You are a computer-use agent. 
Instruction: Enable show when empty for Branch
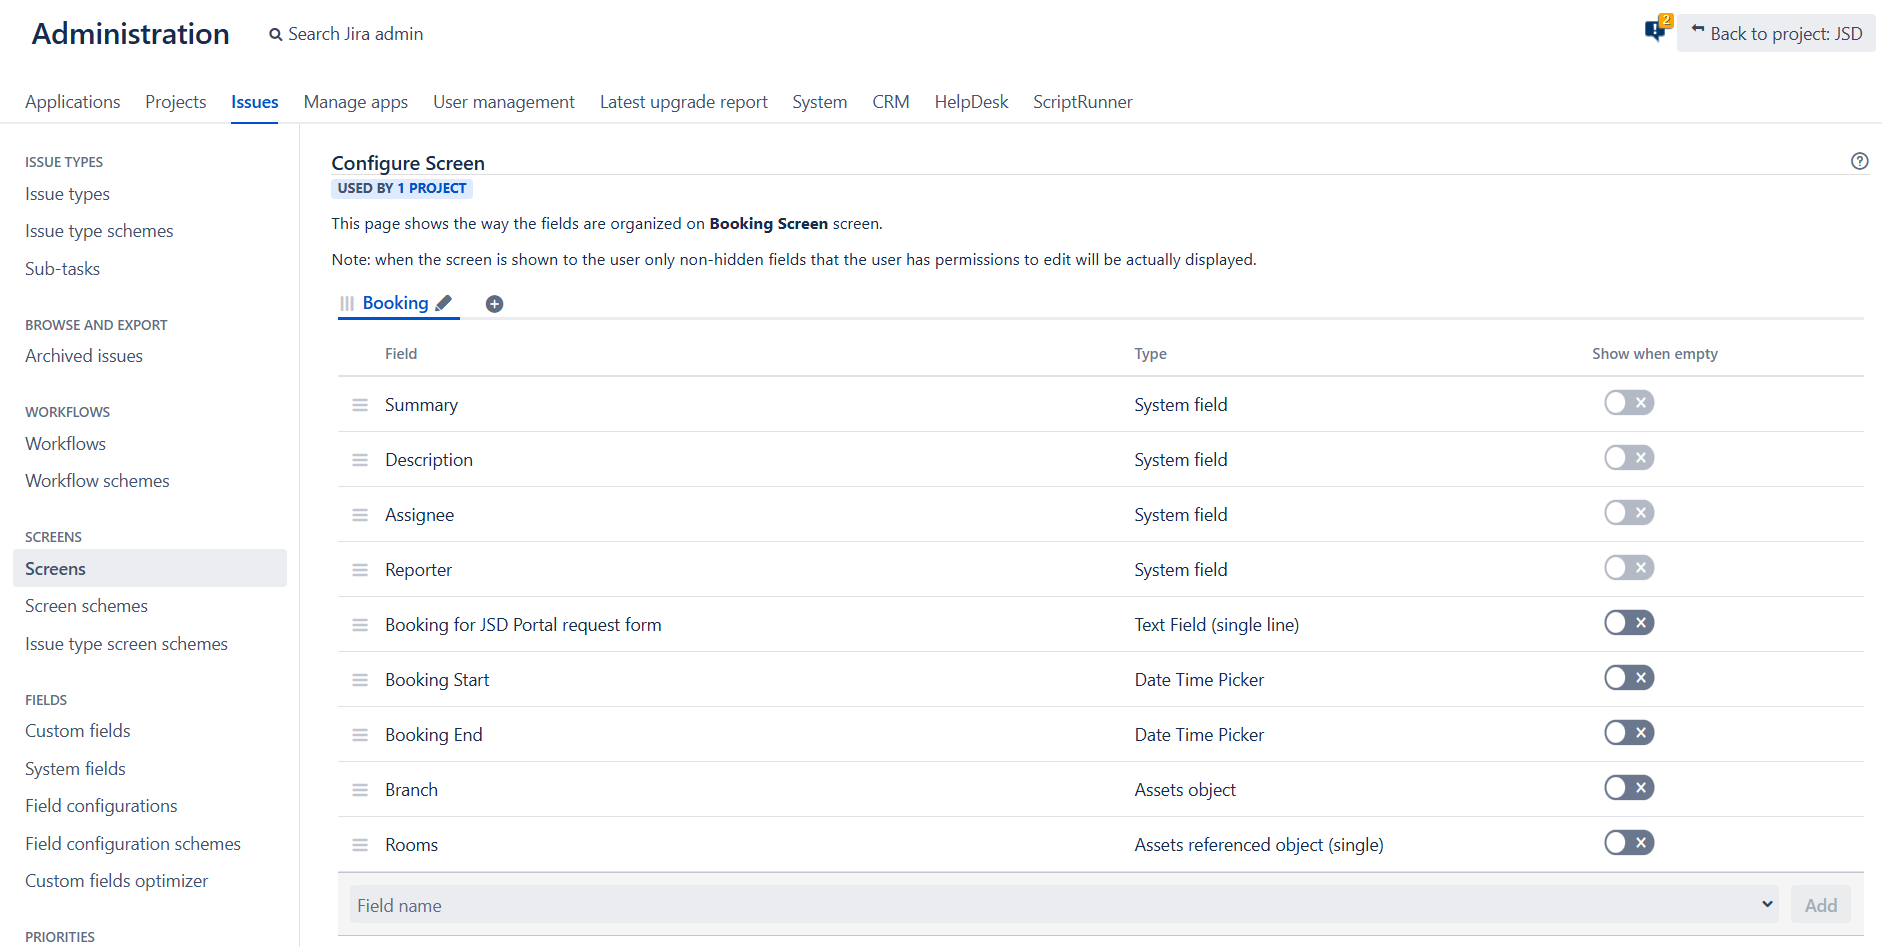(1629, 788)
